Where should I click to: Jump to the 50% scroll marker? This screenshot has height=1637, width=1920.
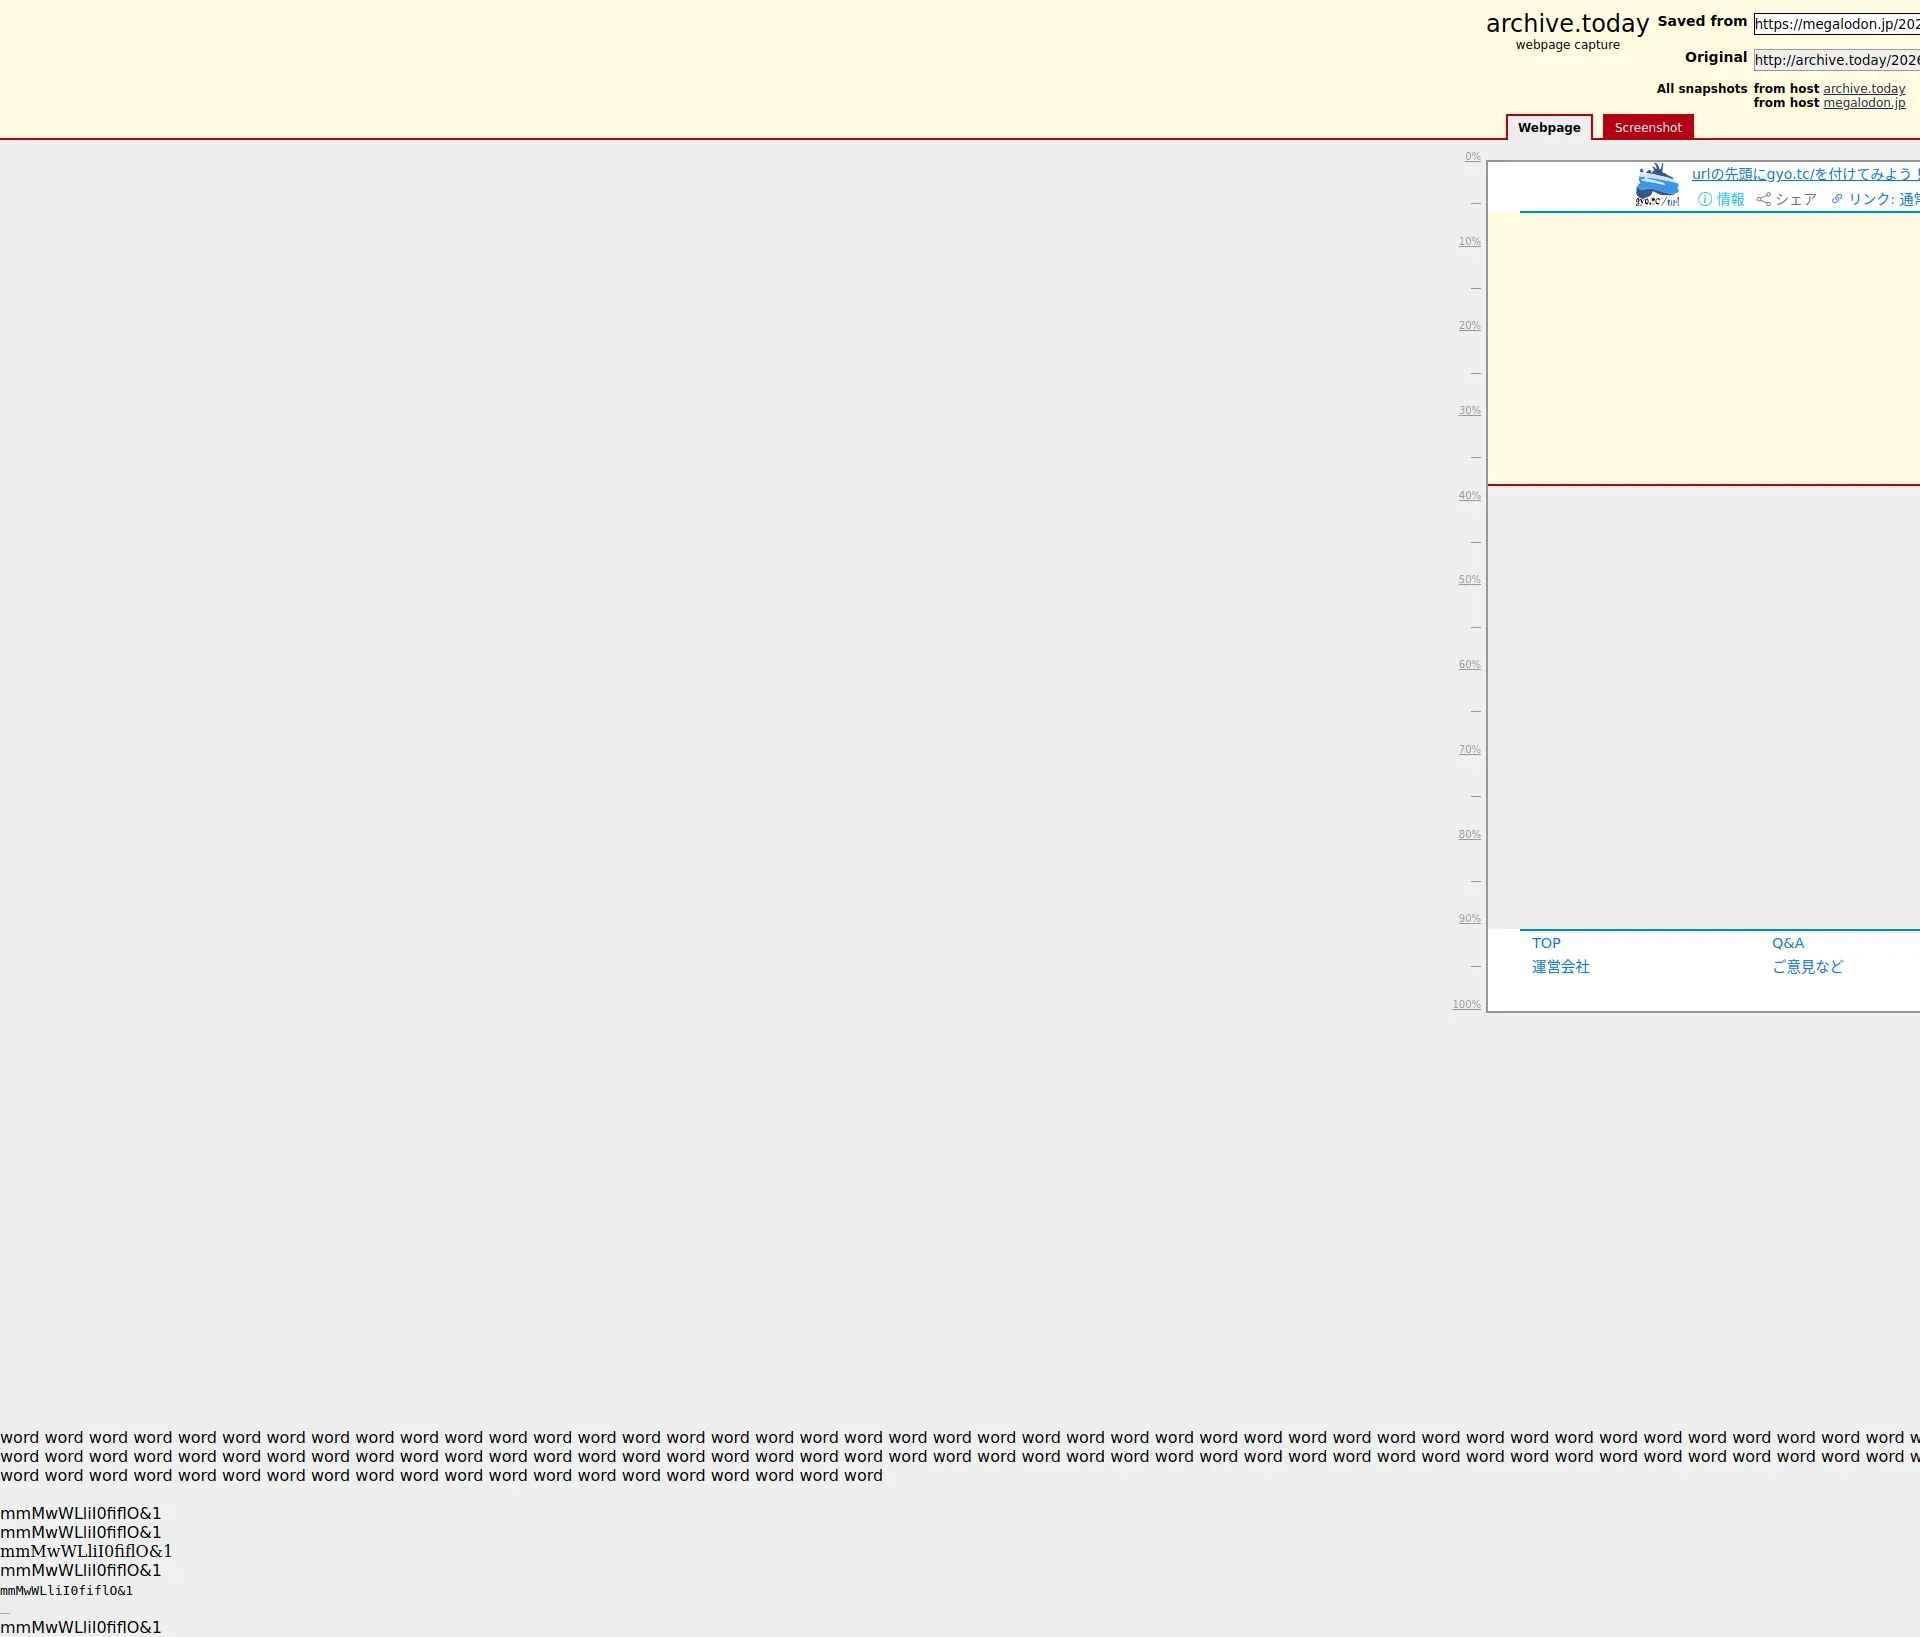click(1469, 580)
